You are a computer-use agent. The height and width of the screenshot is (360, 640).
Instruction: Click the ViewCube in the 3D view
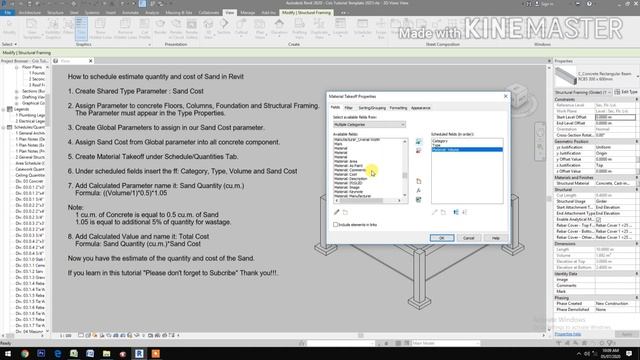518,96
